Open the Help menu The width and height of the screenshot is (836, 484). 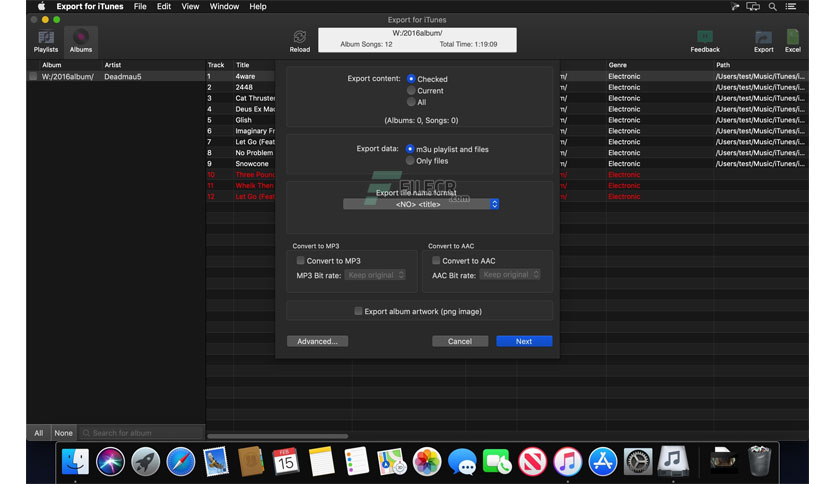(x=258, y=6)
